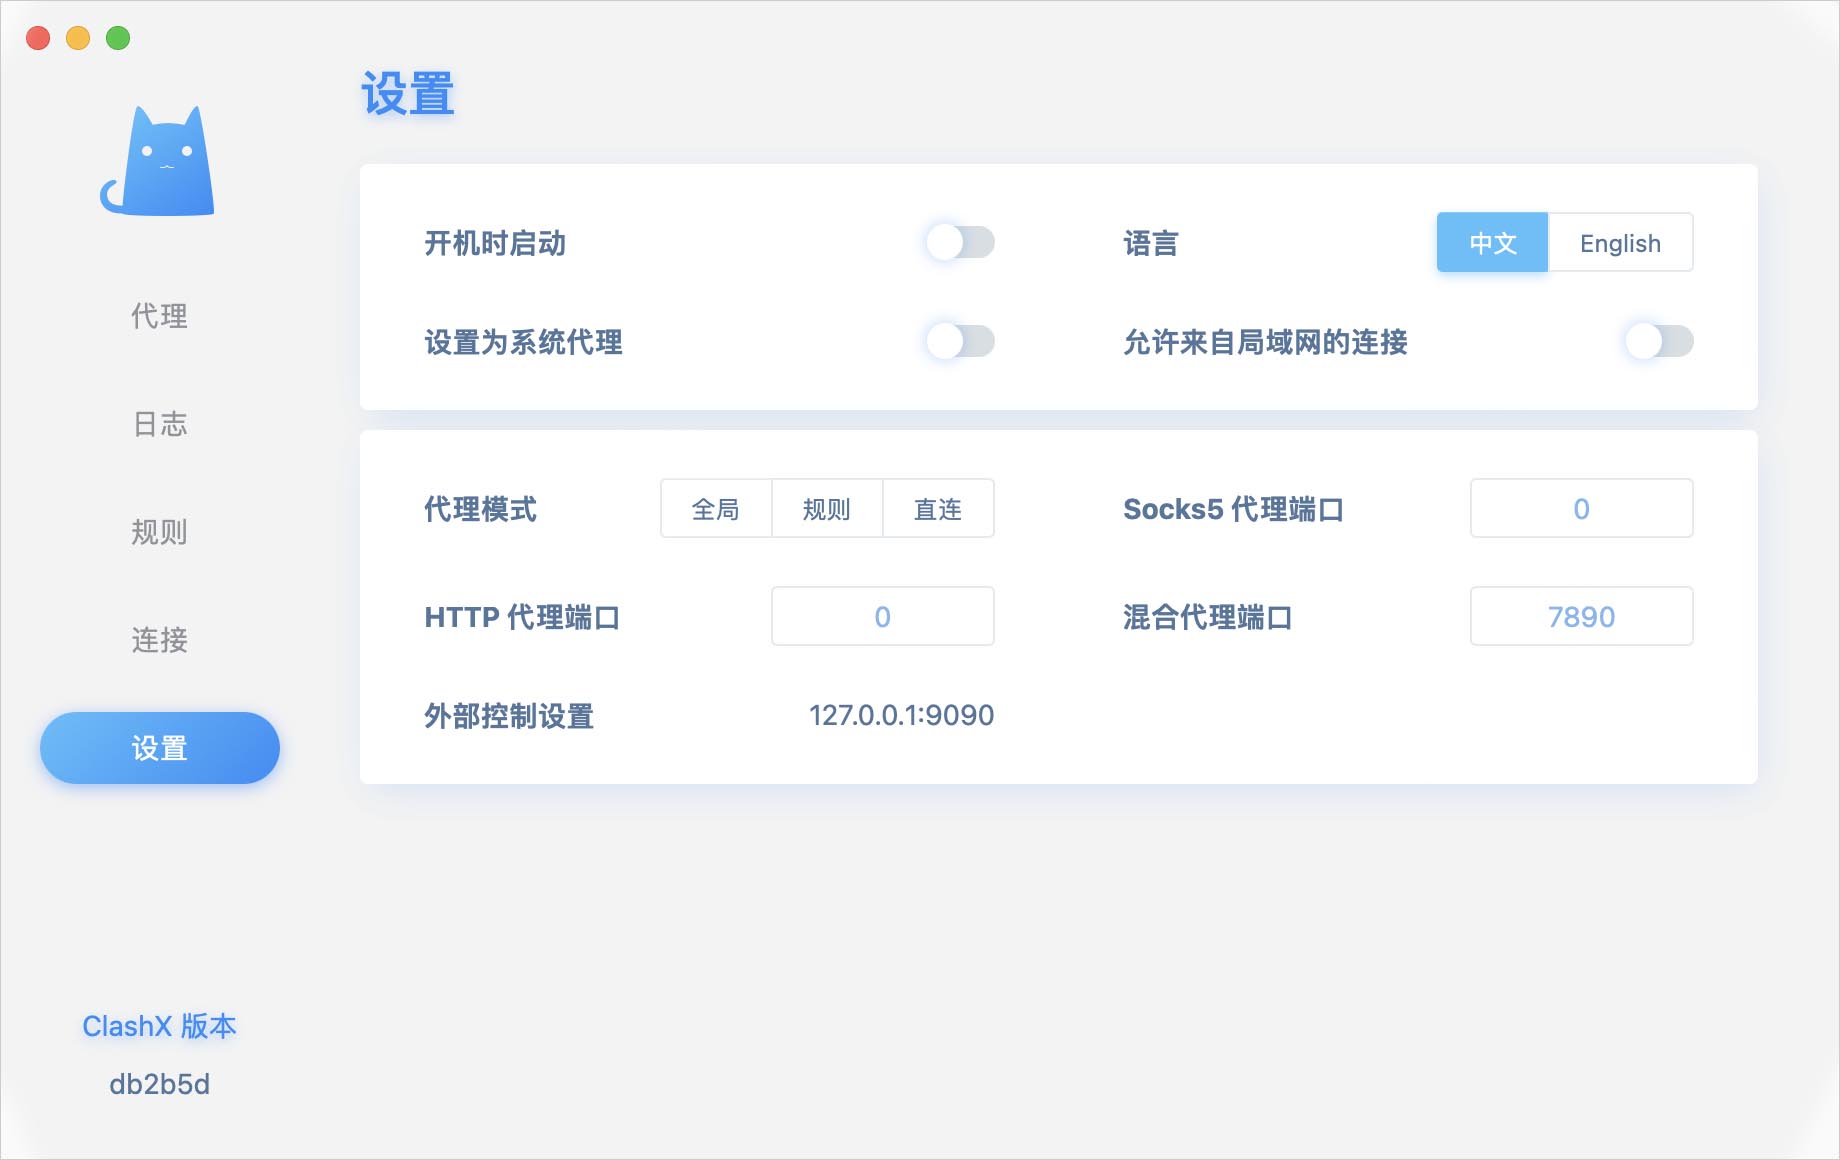
Task: Click the 混合代理端口 field showing 7890
Action: (x=1581, y=617)
